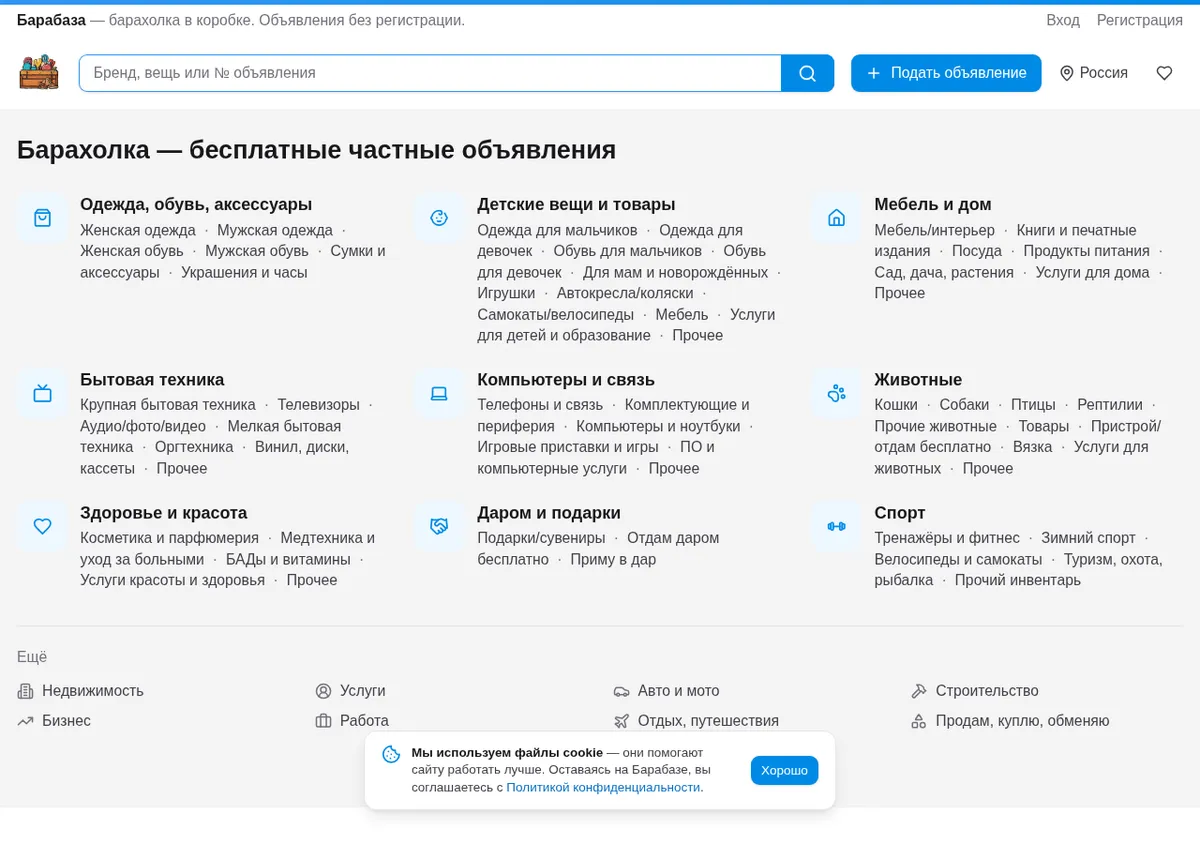Click the handshake icon for Даром и подарки
The image size is (1200, 844).
tap(439, 526)
